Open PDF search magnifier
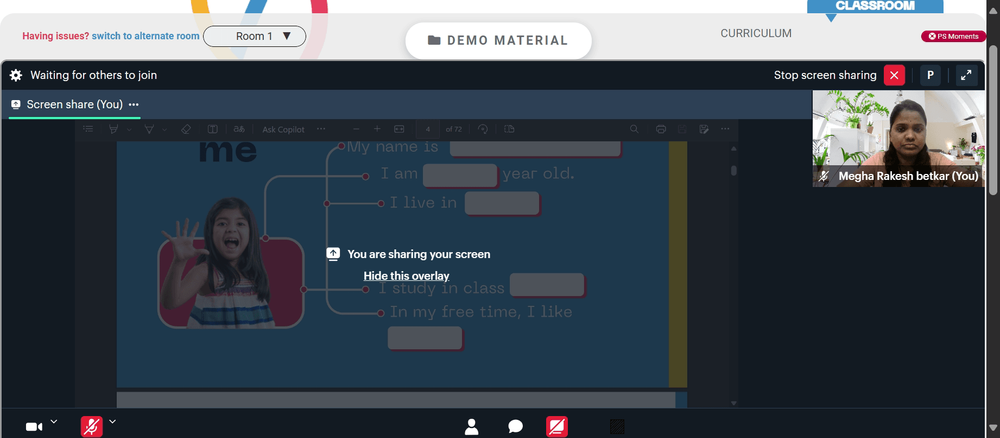1000x438 pixels. pos(634,129)
